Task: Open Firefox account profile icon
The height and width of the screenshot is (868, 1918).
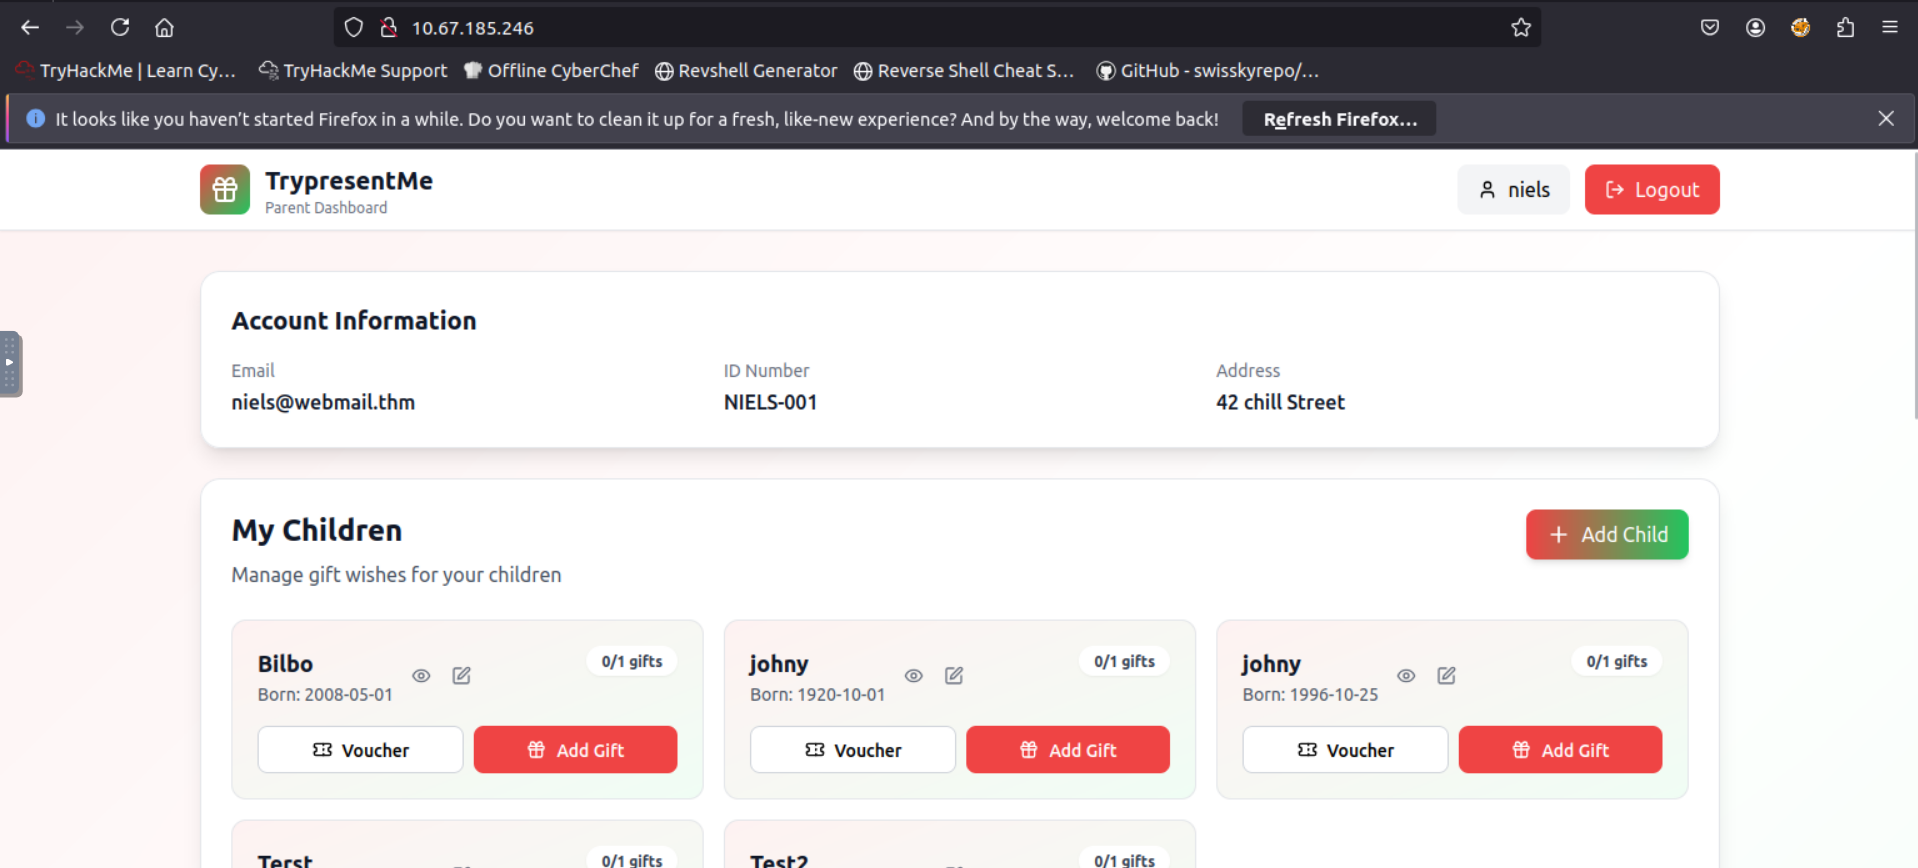Action: [1755, 28]
